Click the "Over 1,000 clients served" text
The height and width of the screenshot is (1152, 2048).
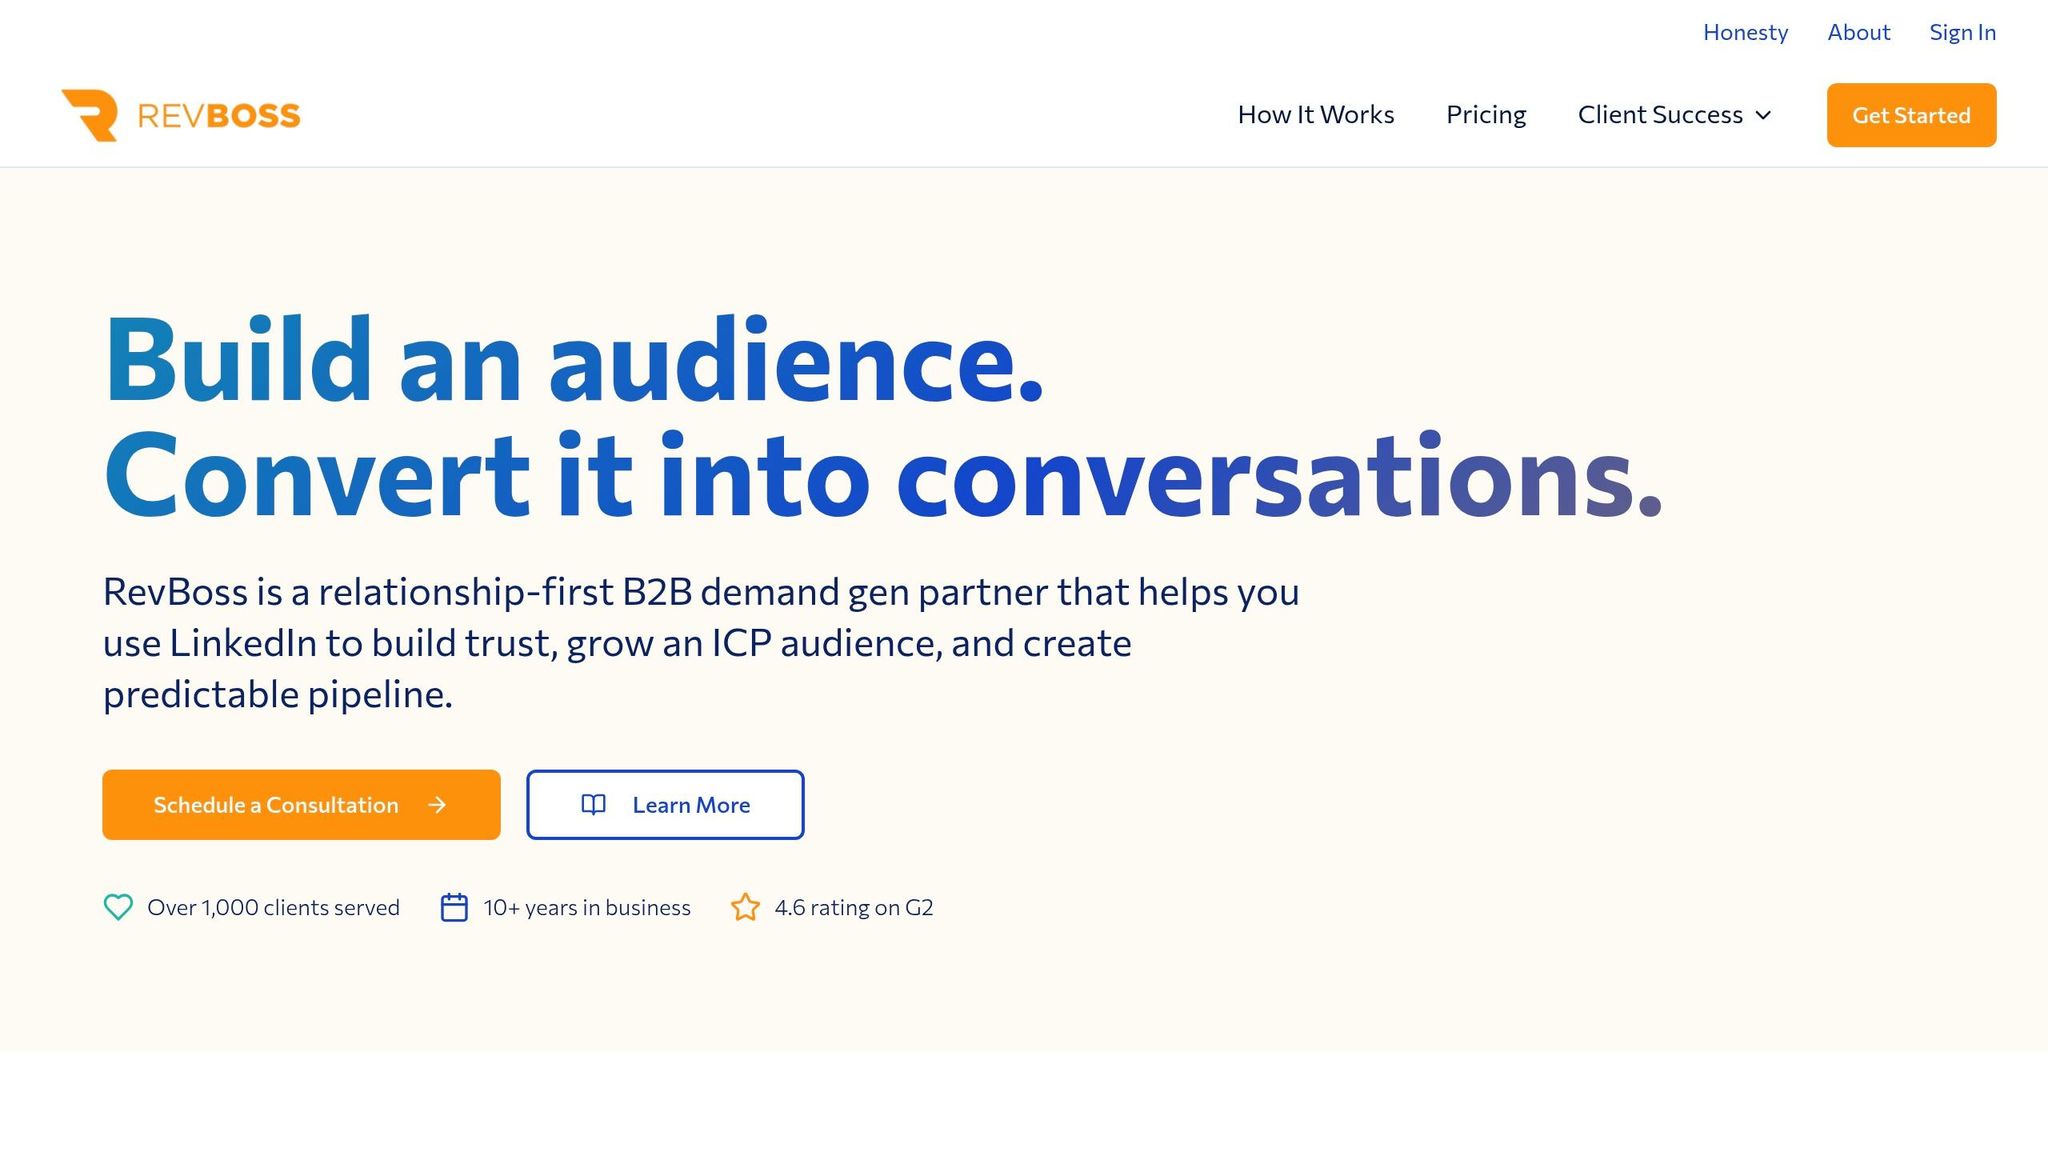click(x=273, y=907)
